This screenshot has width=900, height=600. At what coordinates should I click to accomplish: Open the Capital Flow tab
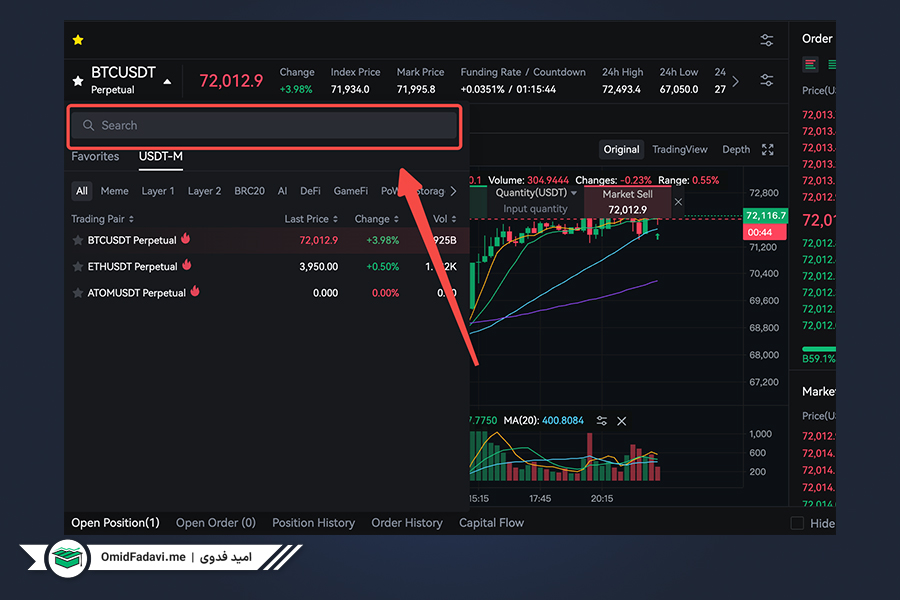491,523
